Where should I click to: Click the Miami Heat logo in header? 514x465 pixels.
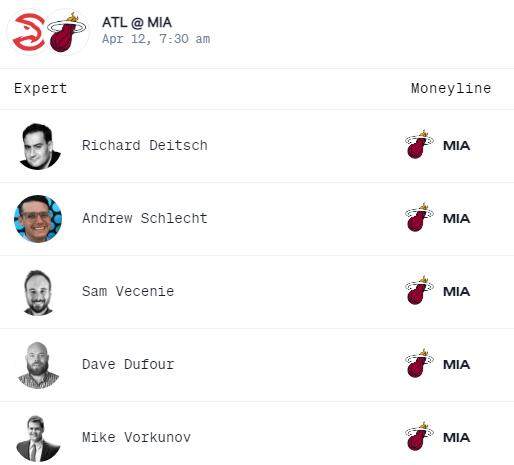coord(67,32)
